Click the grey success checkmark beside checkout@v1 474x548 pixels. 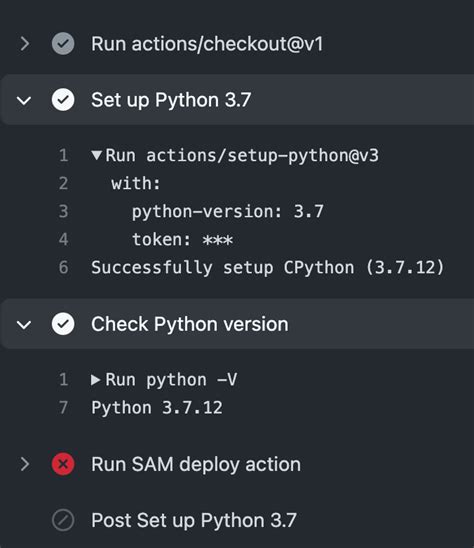63,44
